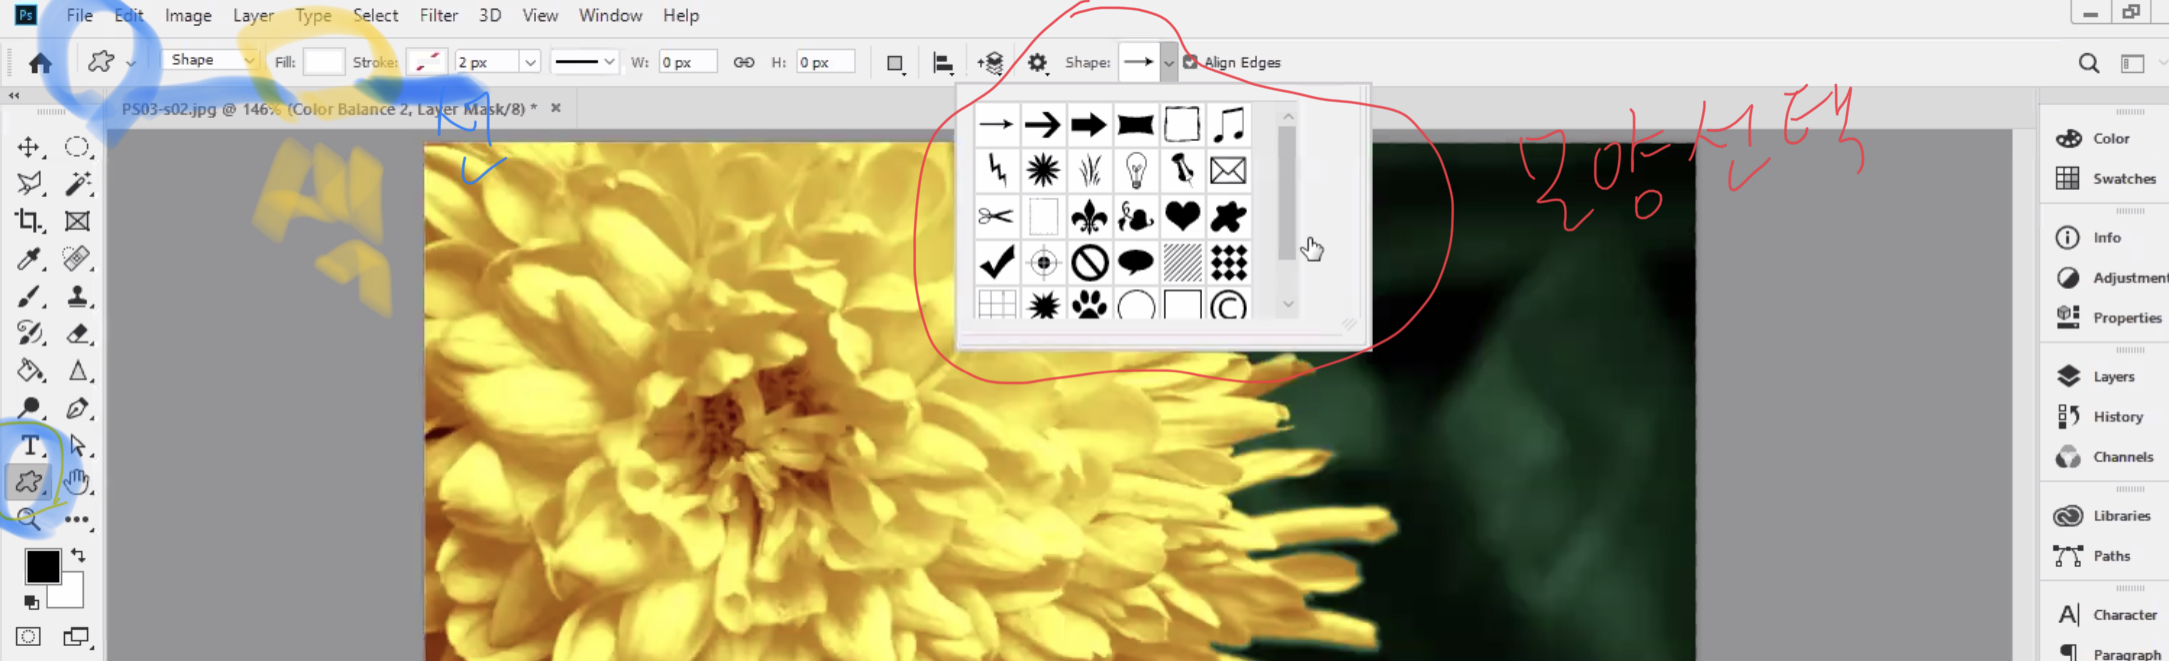
Task: Select the Dodge tool
Action: [29, 408]
